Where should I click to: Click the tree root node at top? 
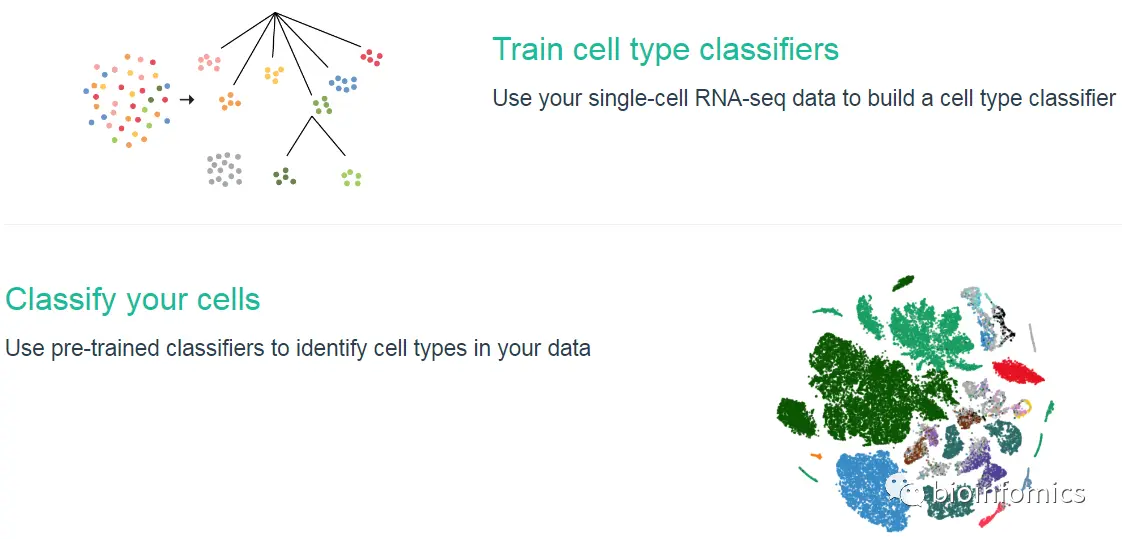(x=275, y=13)
